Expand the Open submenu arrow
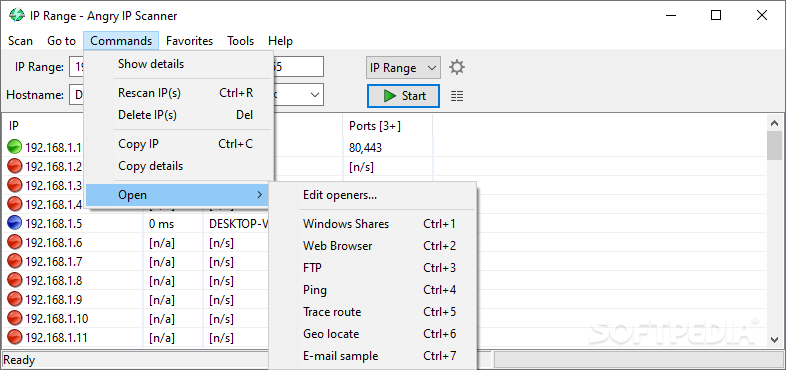786x370 pixels. click(259, 195)
